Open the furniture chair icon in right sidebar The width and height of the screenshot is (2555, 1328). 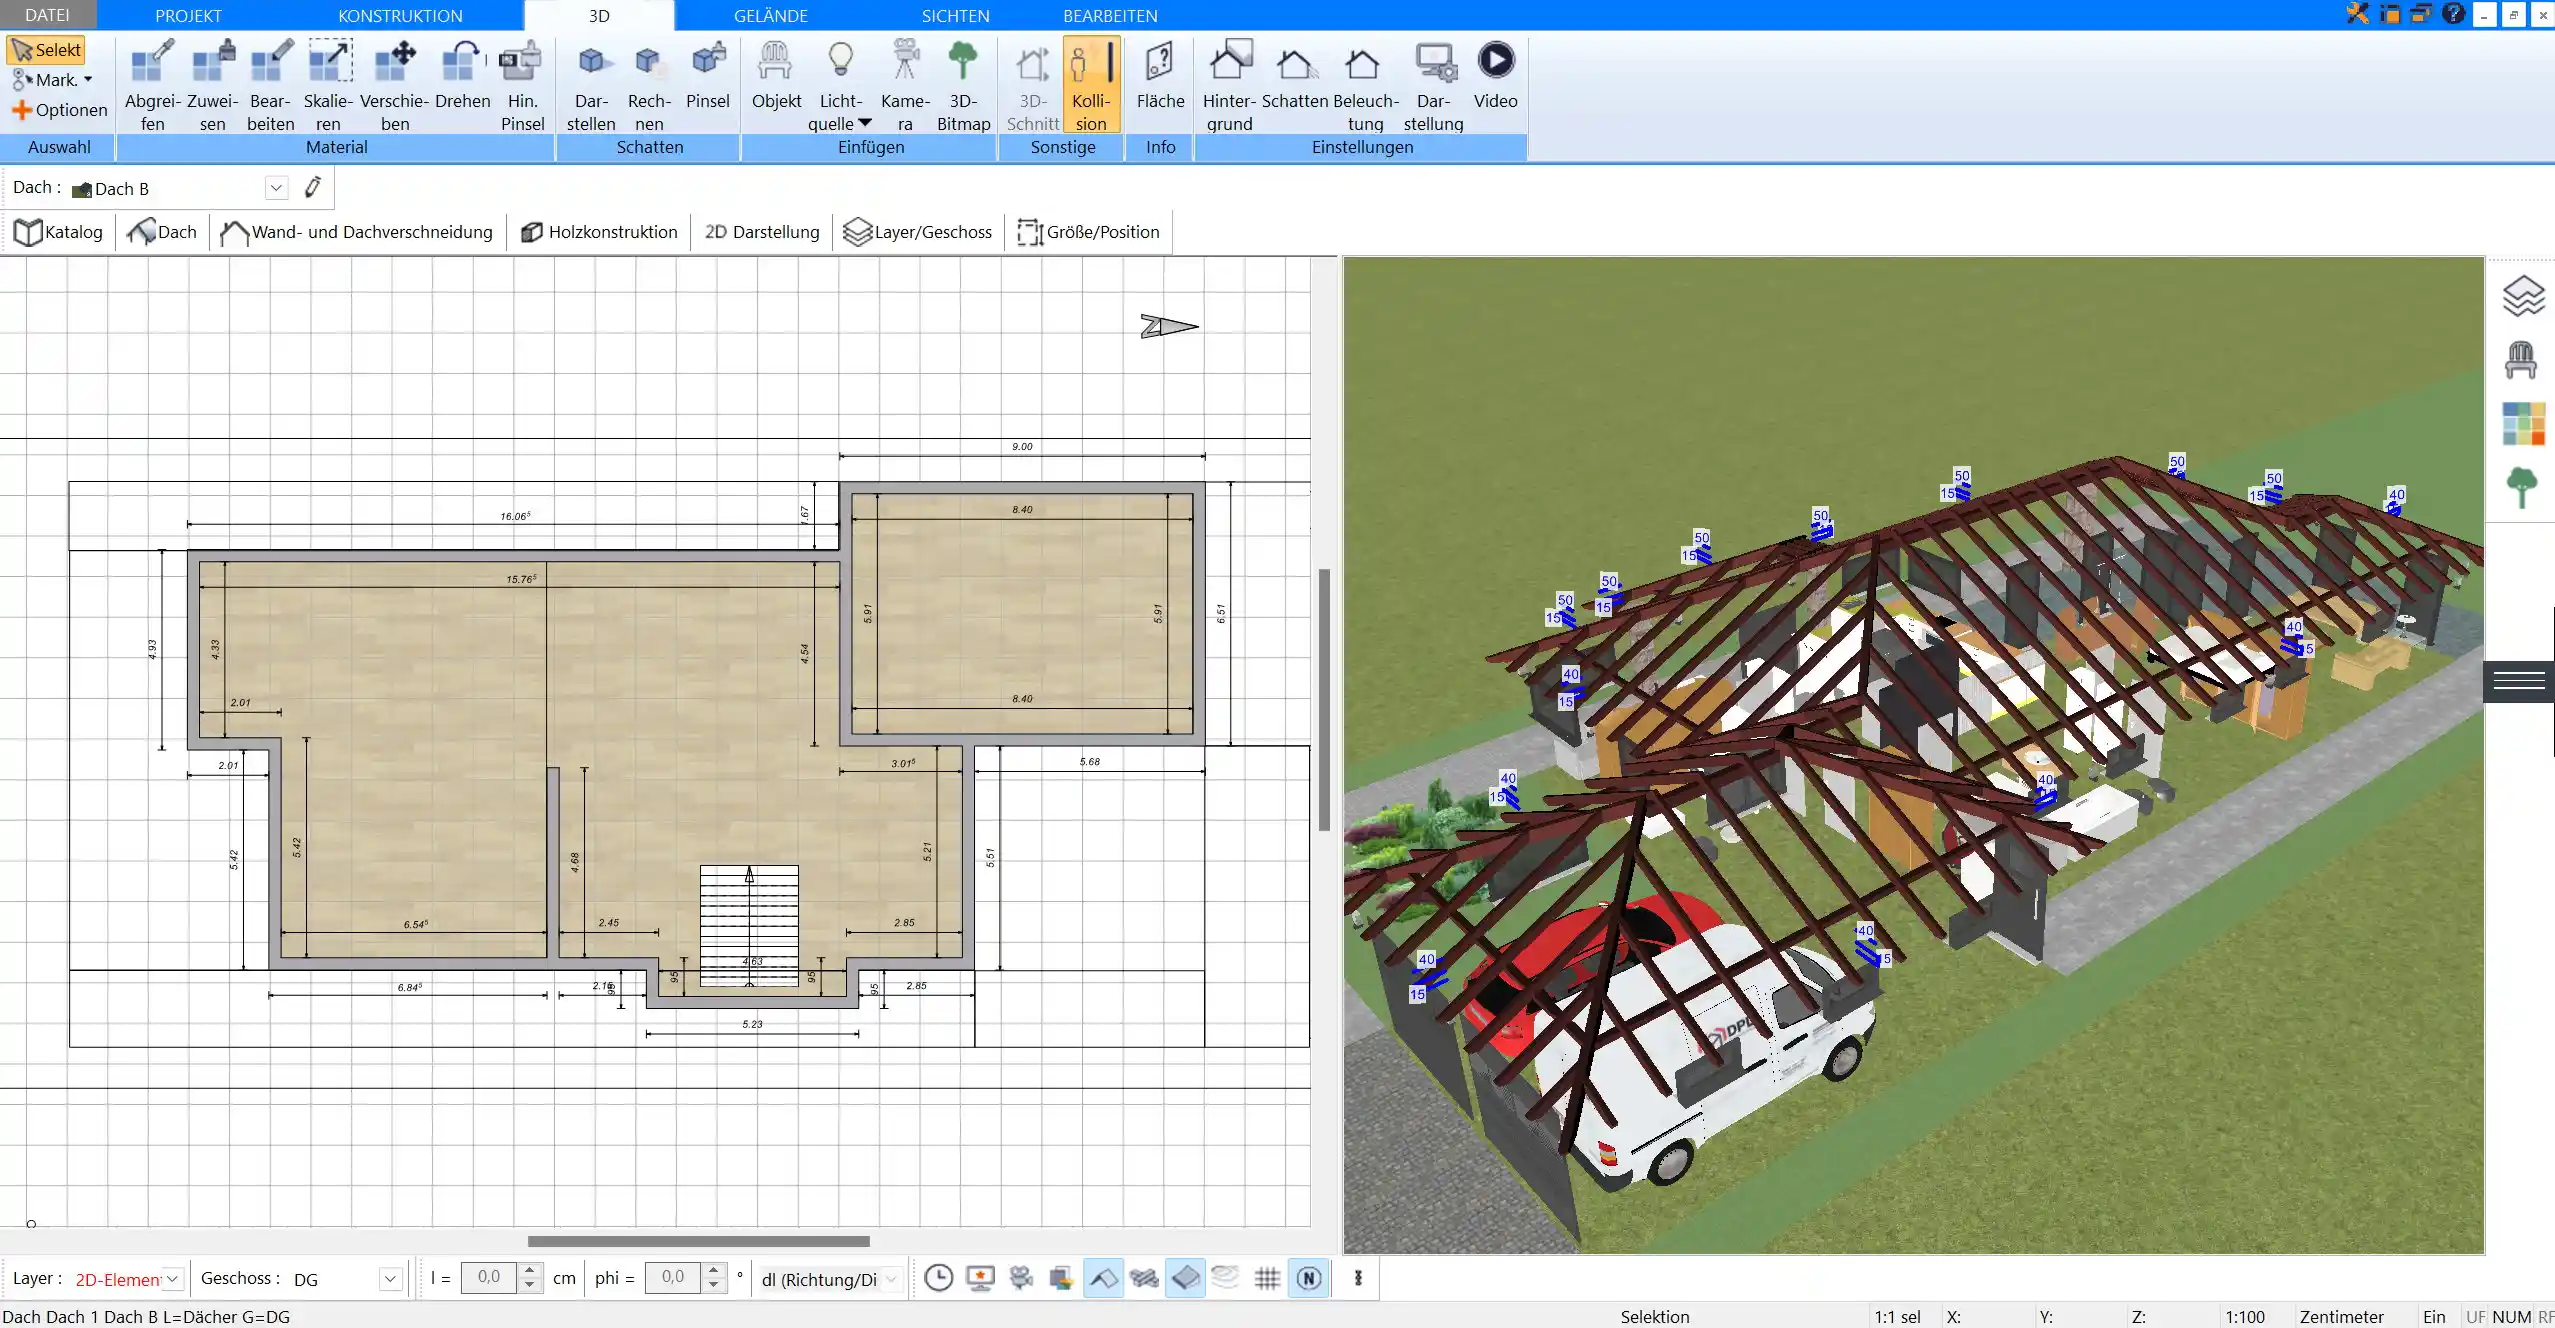[2521, 360]
